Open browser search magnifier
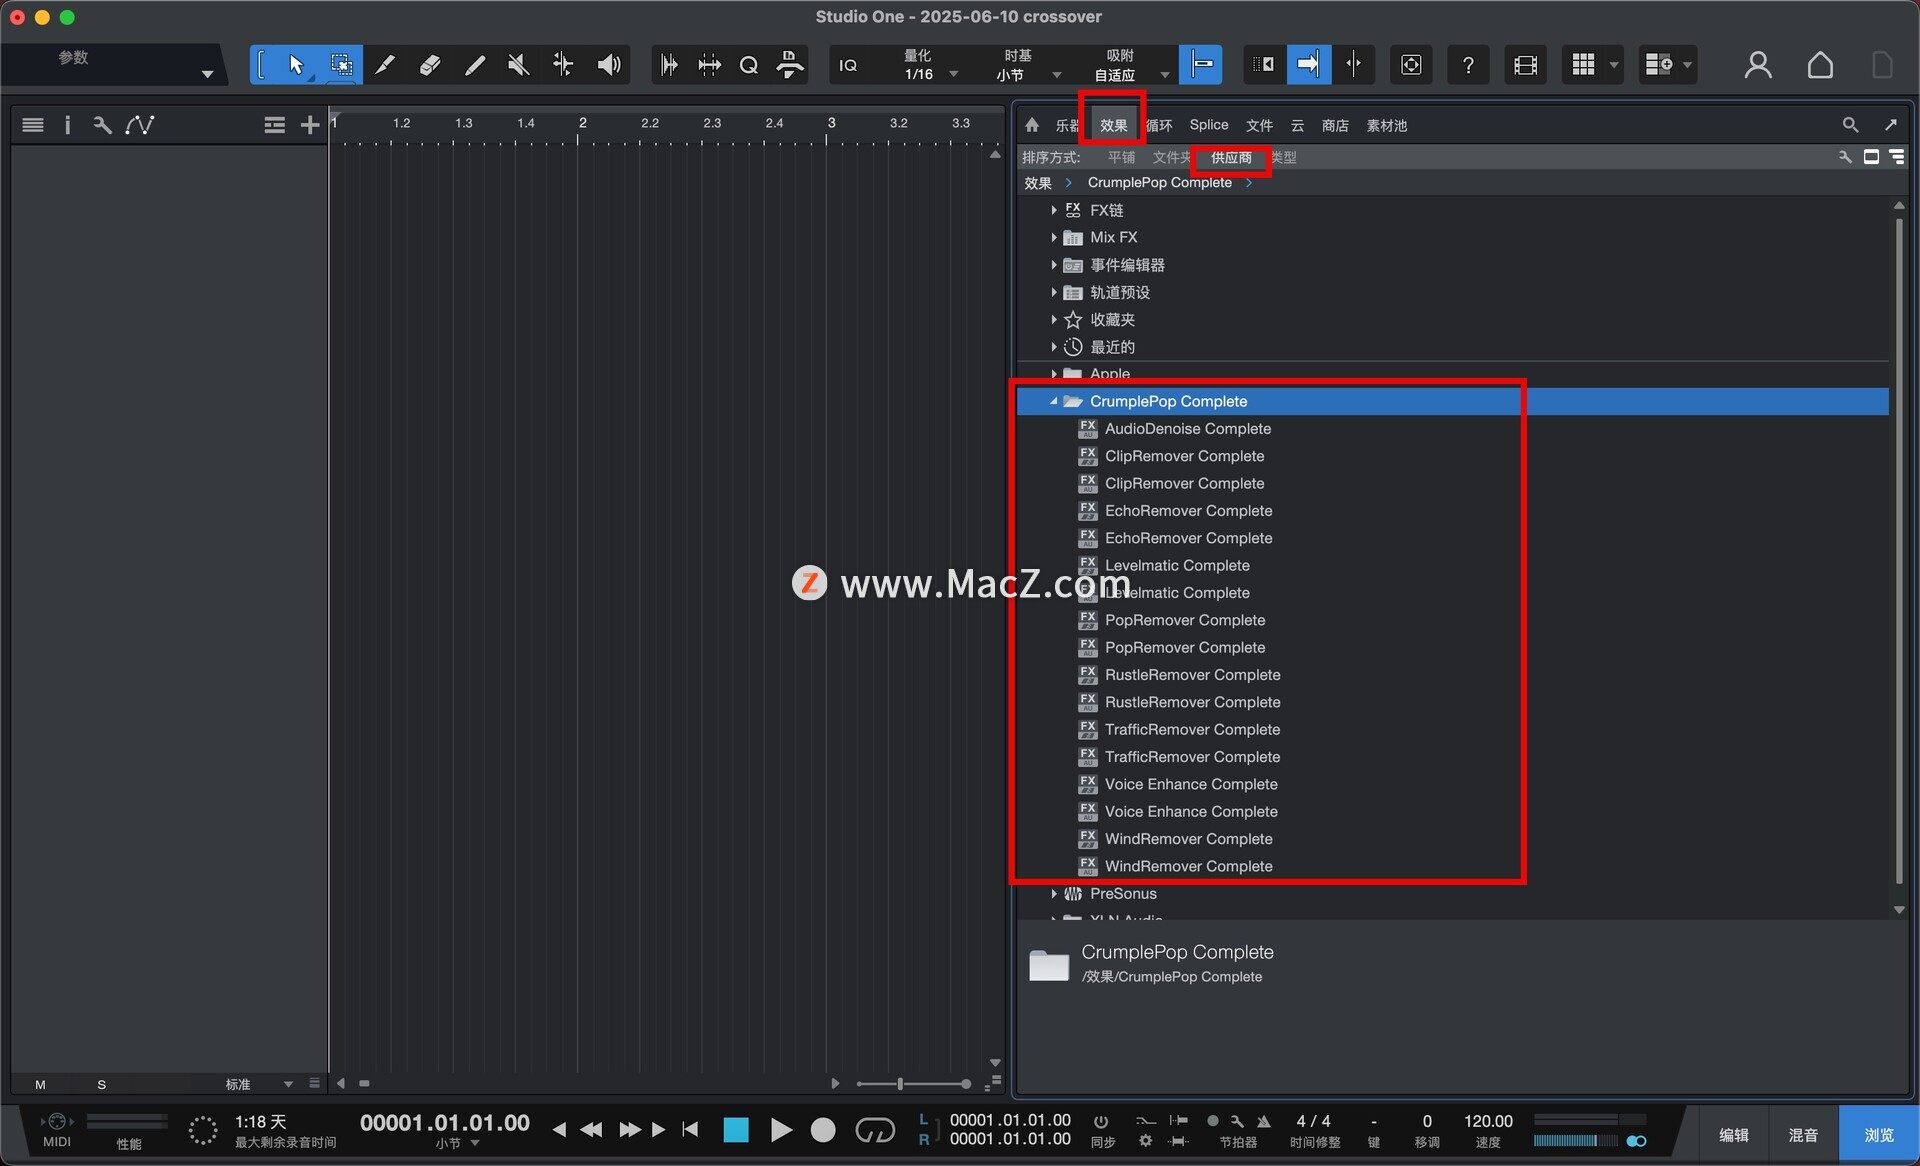The image size is (1920, 1166). coord(1850,125)
